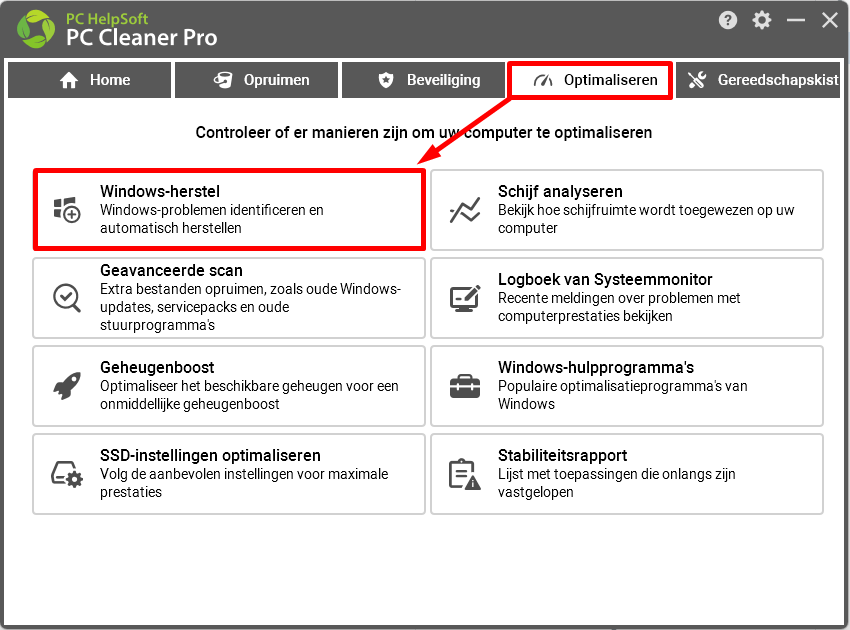The width and height of the screenshot is (850, 630).
Task: Go to the Beveiliging tab
Action: point(423,80)
